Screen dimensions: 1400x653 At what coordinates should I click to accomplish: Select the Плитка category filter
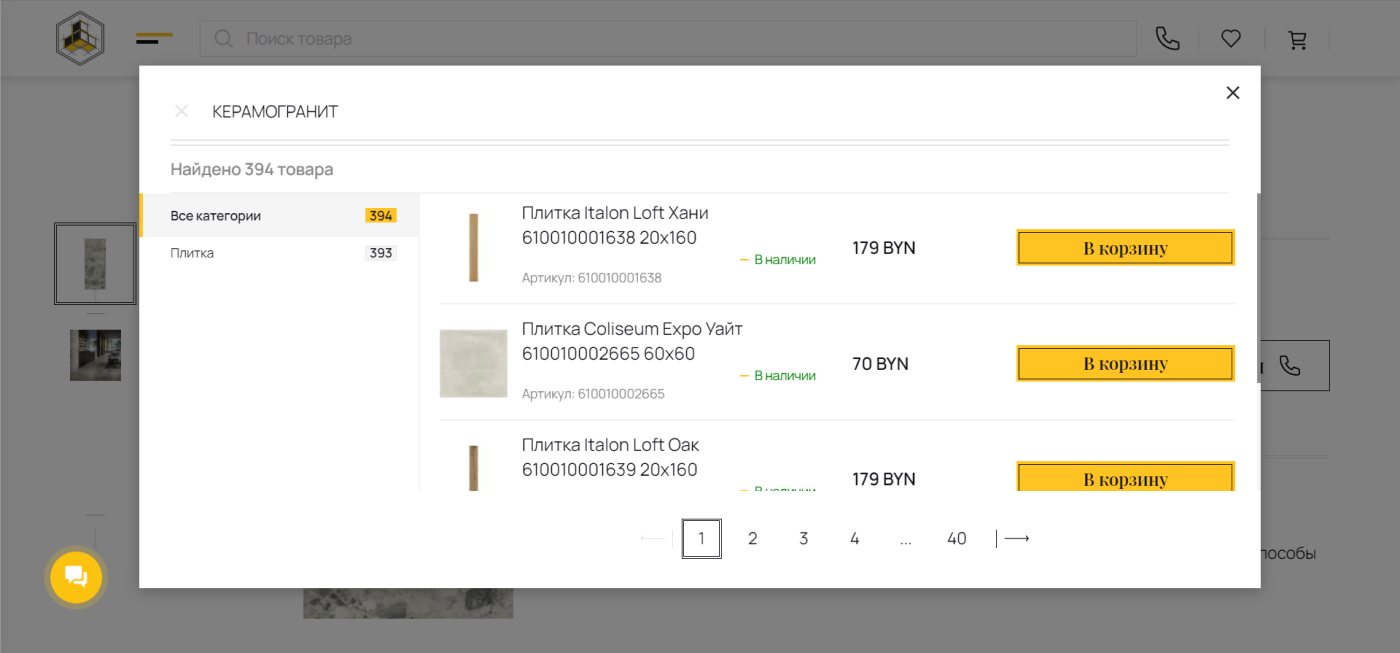(192, 253)
